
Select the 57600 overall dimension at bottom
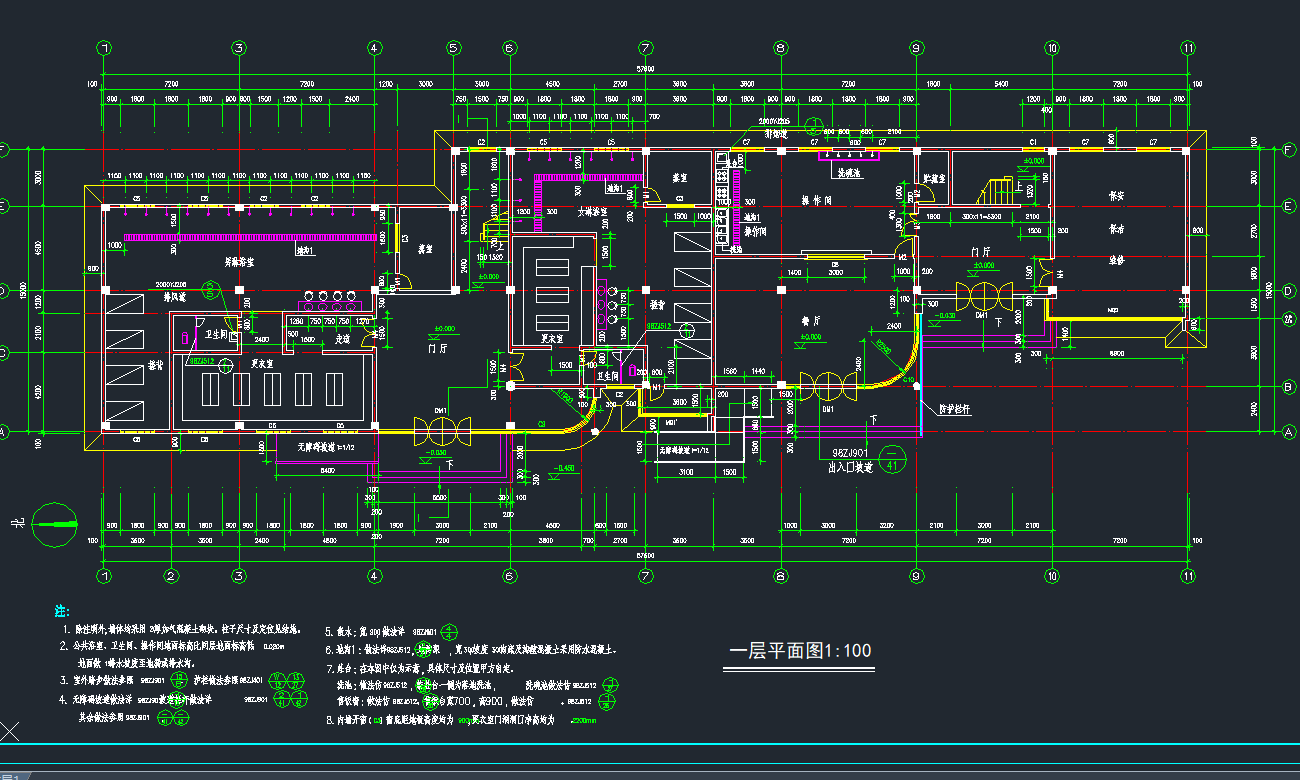pos(646,553)
